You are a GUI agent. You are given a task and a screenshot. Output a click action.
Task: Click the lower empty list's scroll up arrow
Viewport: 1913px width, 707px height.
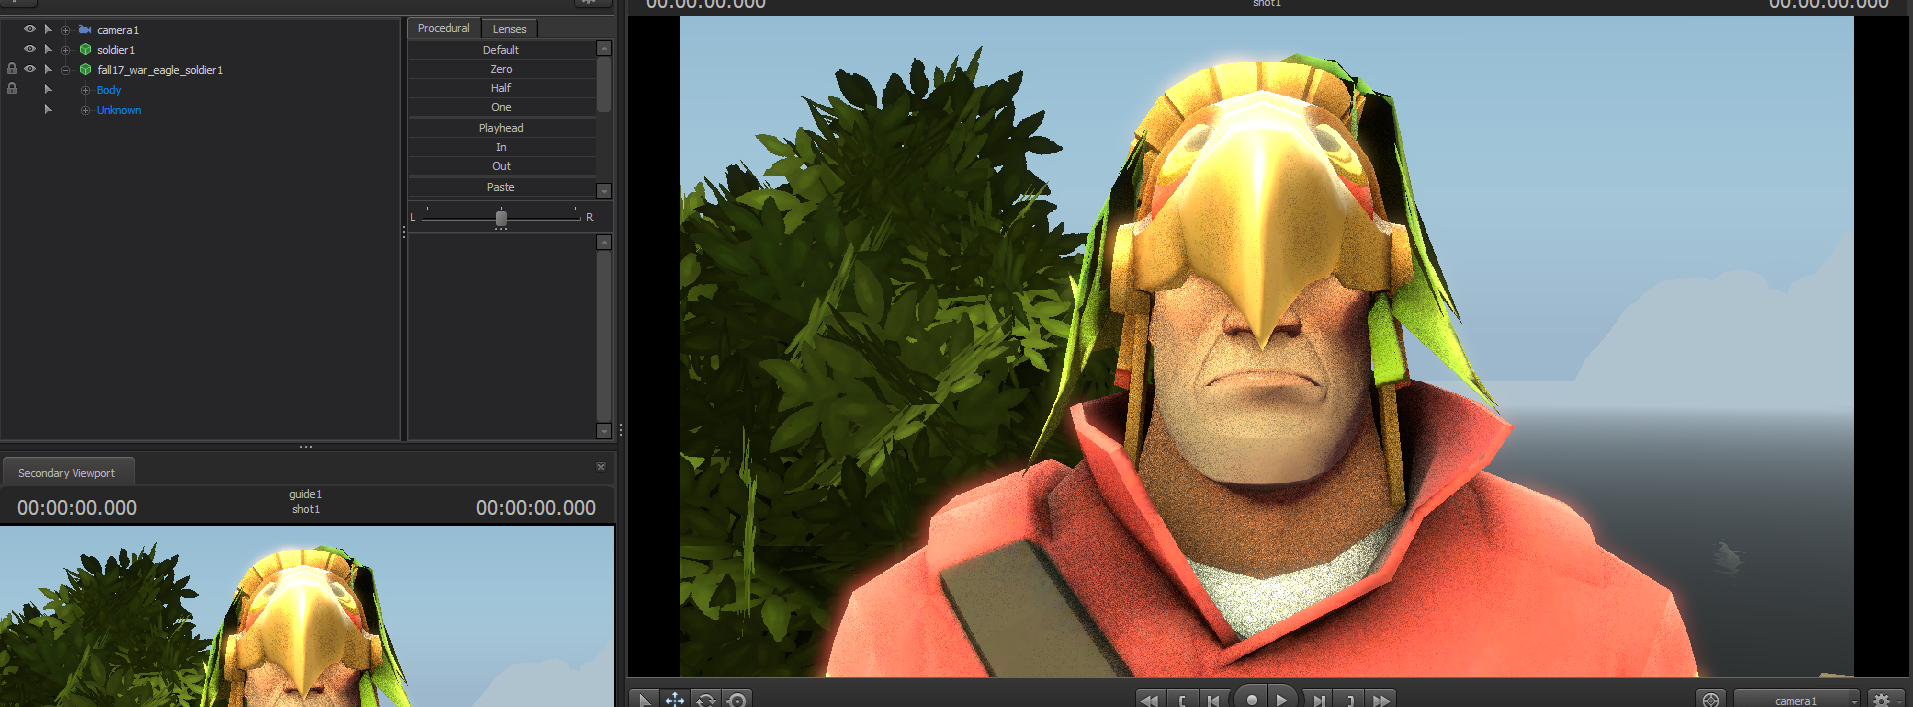604,242
